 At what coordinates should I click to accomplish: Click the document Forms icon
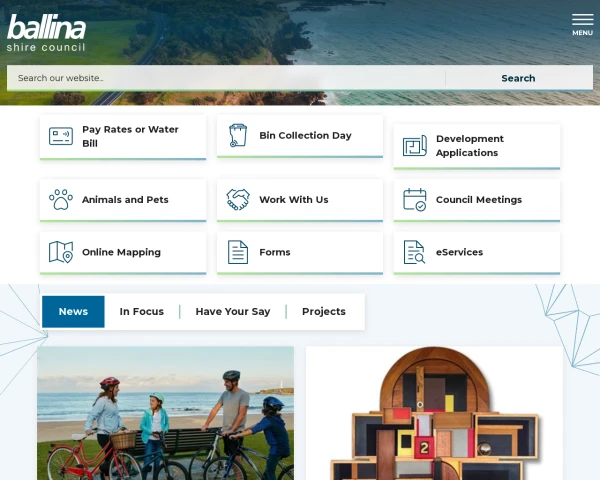238,252
